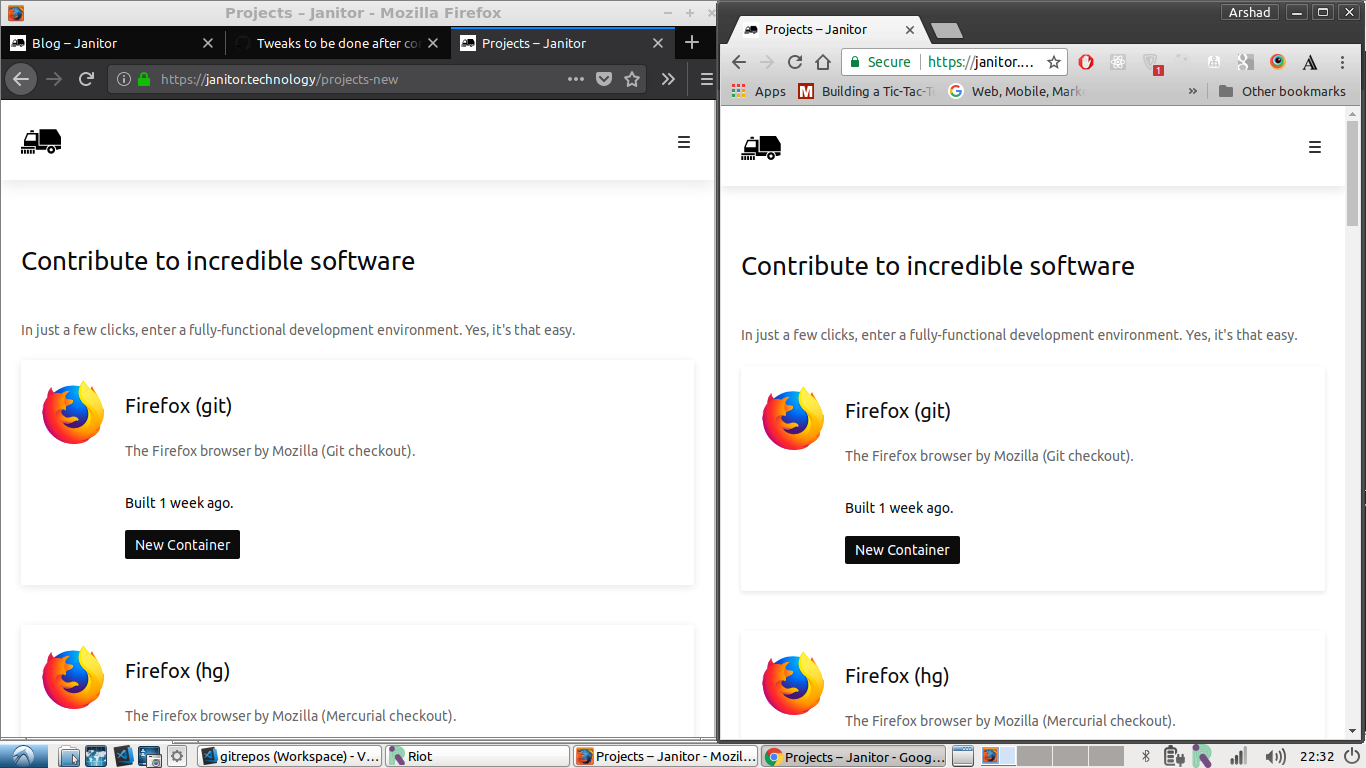Click network signal tray icon
The width and height of the screenshot is (1366, 768).
(1238, 756)
